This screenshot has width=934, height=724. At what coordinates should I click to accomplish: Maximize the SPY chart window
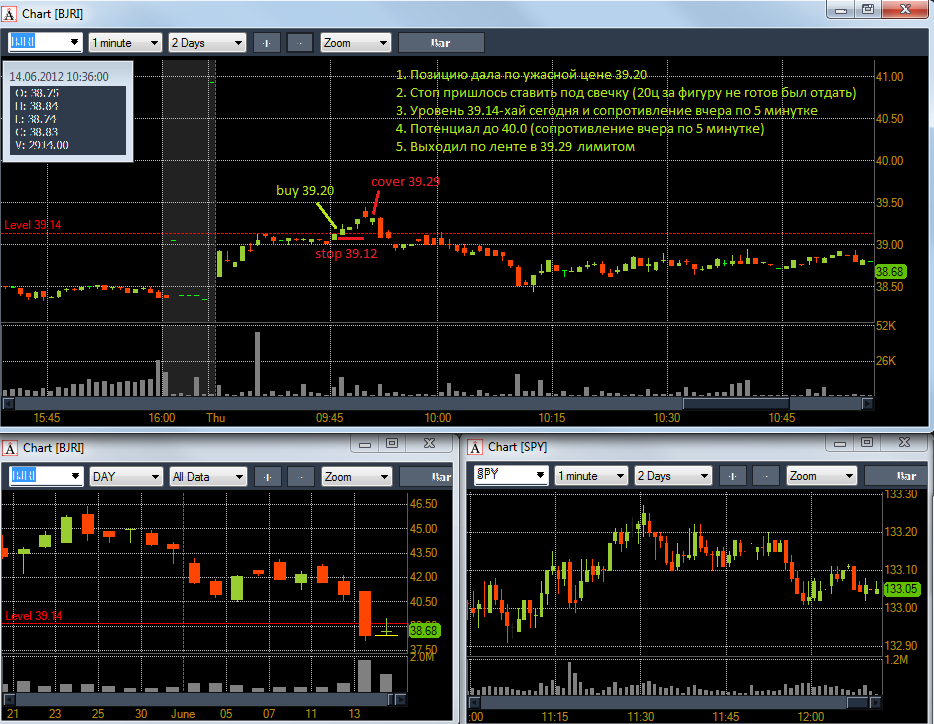point(867,443)
